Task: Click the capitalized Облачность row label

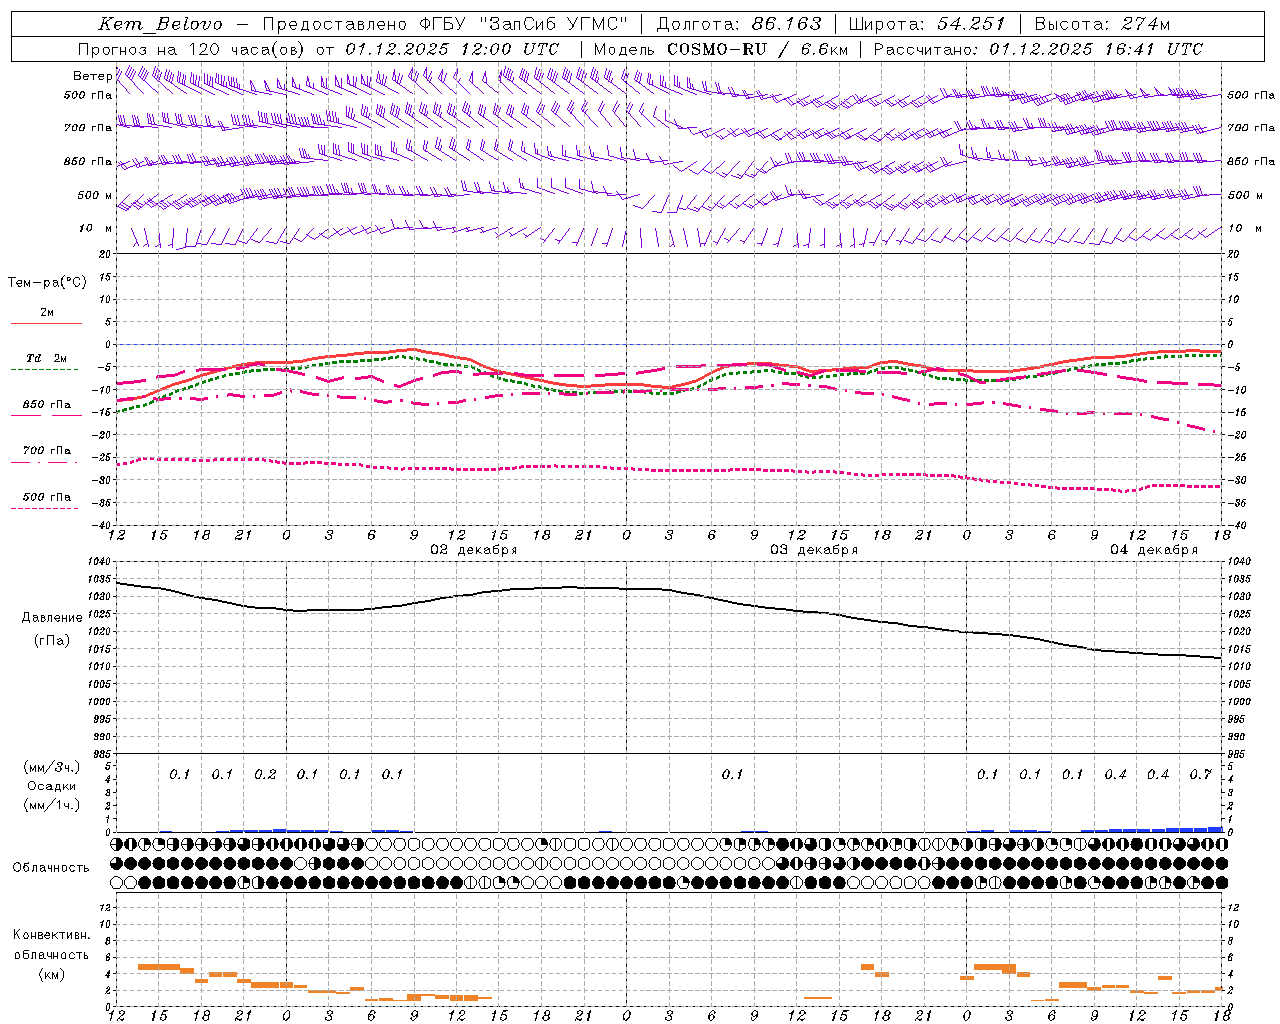Action: click(51, 868)
